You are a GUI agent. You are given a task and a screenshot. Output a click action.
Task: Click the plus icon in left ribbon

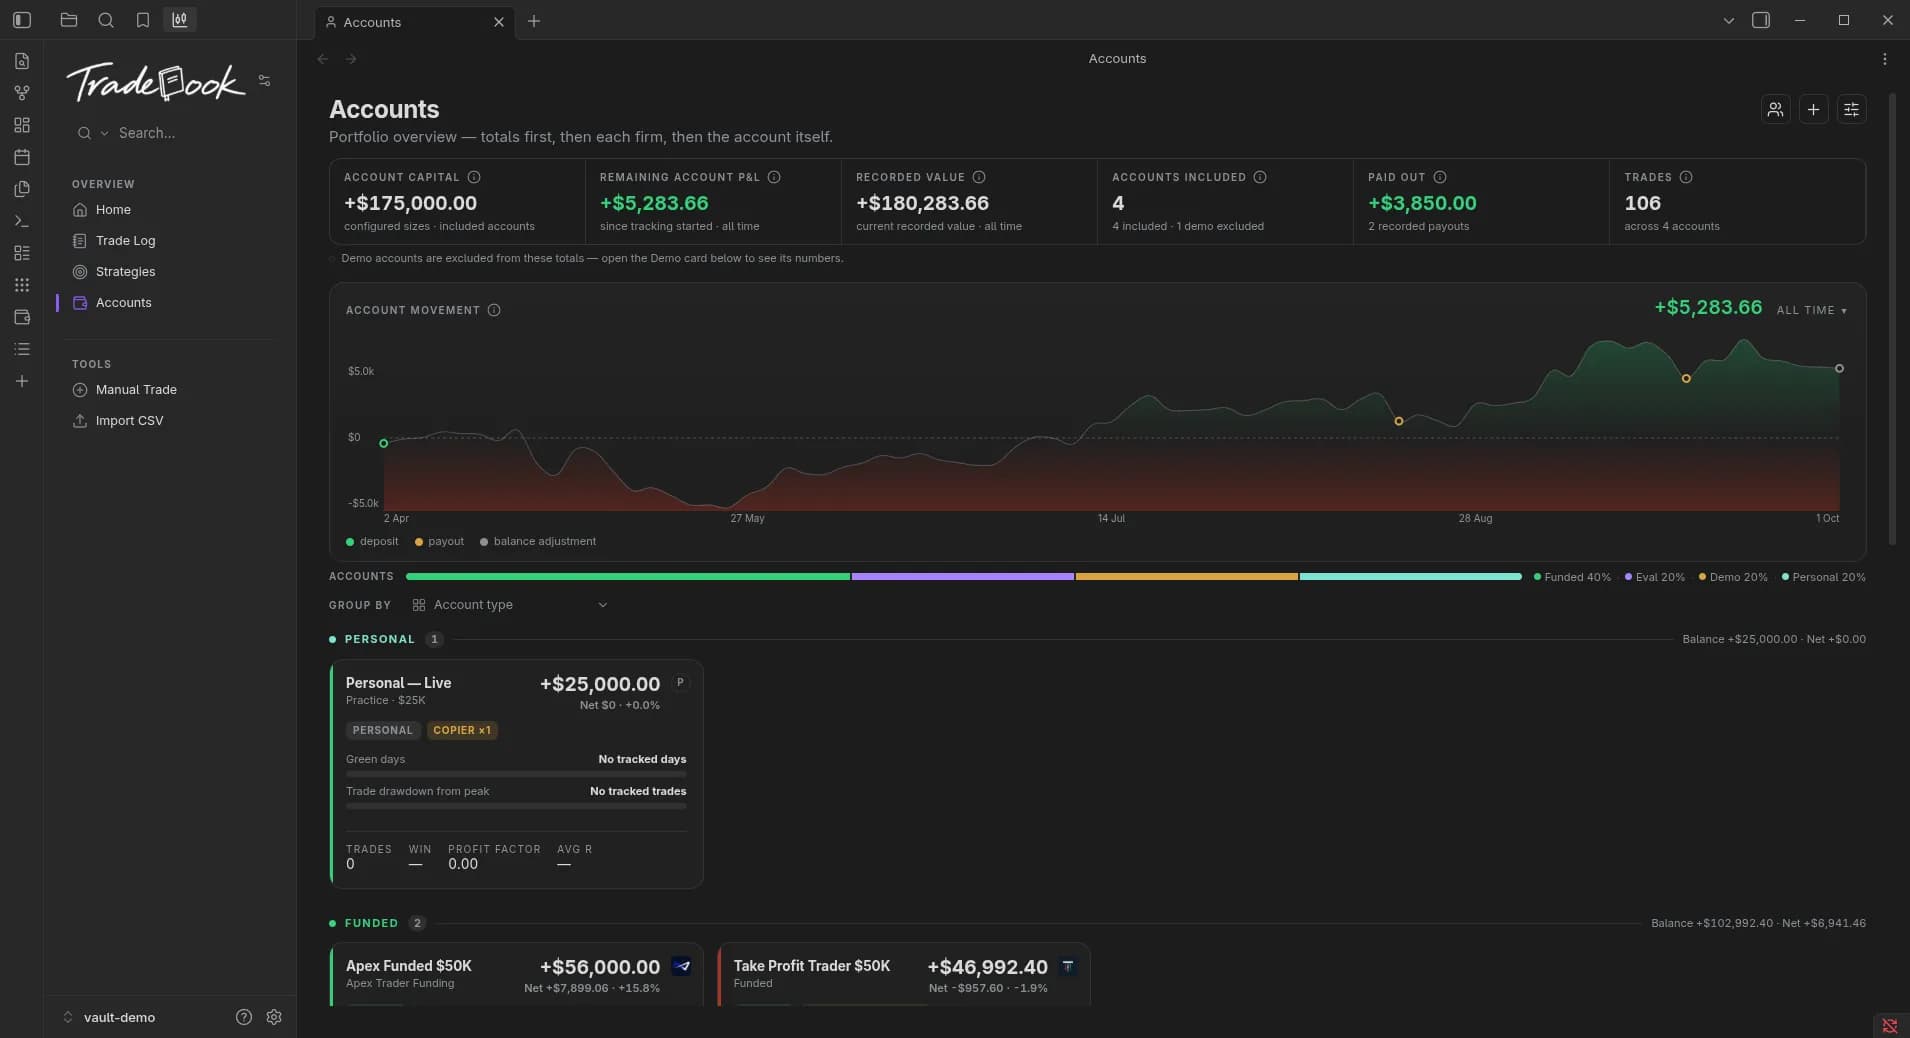[x=22, y=381]
